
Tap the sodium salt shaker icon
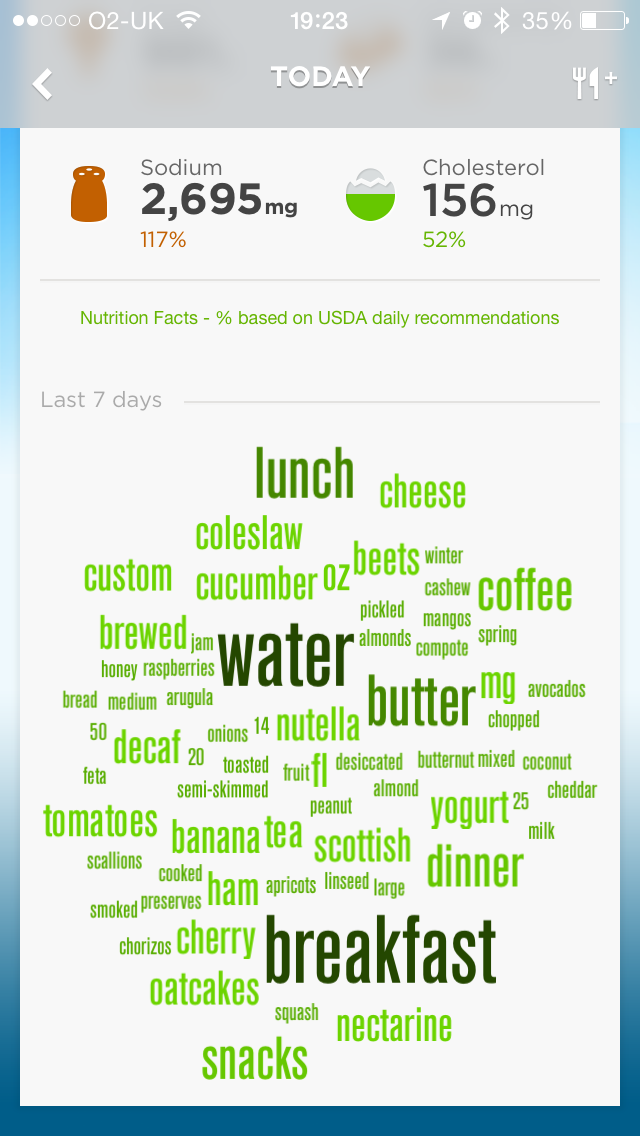[x=88, y=194]
